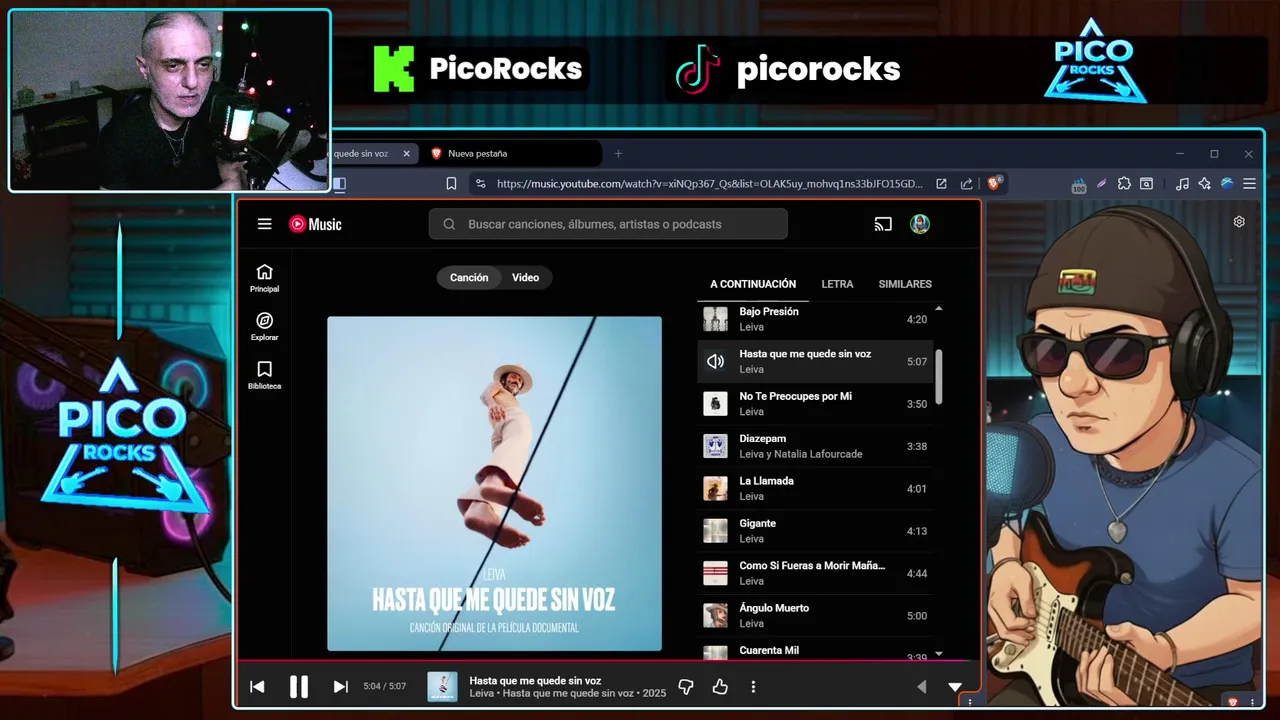
Task: Click the large album cover art
Action: (494, 483)
